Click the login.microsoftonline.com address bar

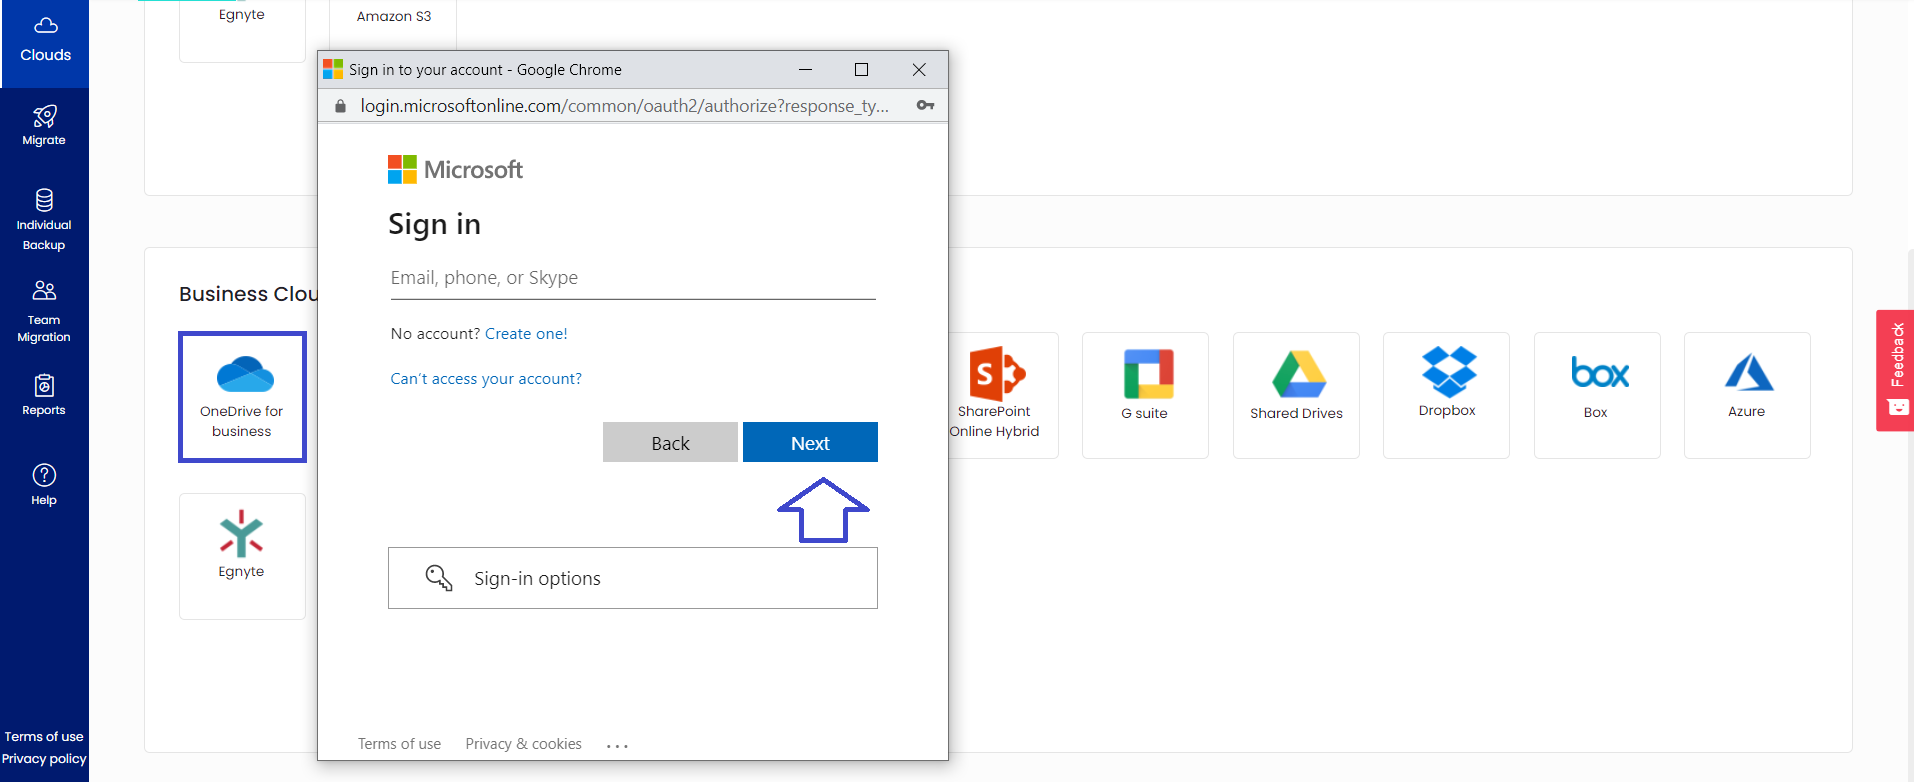pyautogui.click(x=624, y=106)
